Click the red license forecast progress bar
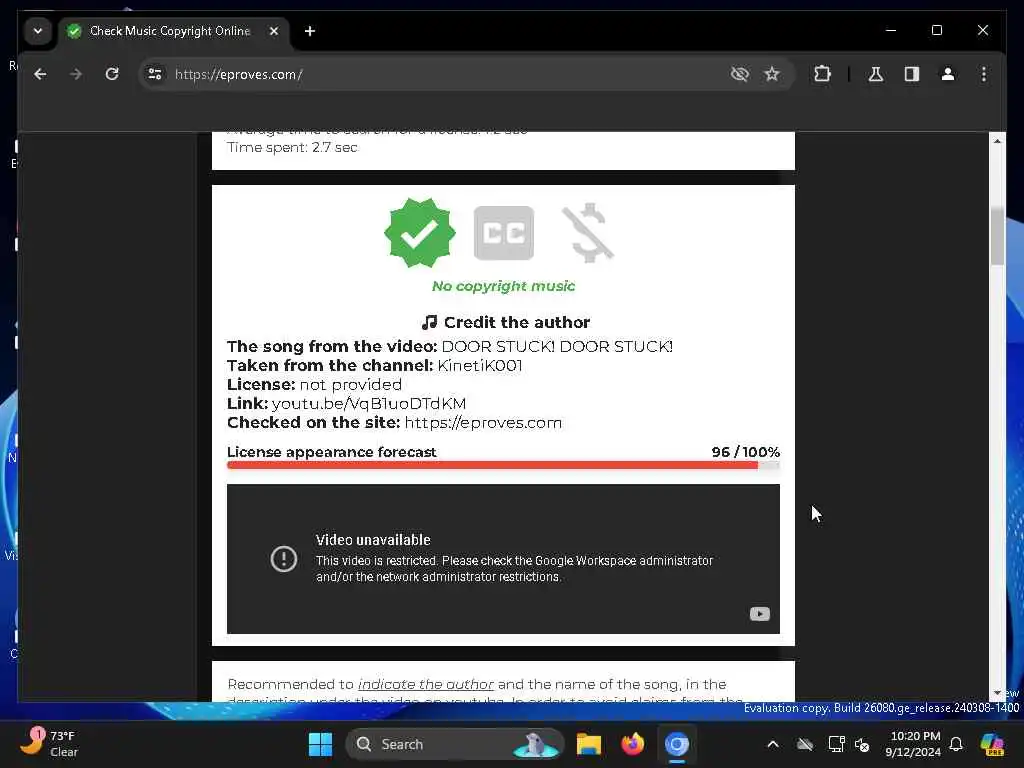Viewport: 1024px width, 768px height. coord(492,466)
